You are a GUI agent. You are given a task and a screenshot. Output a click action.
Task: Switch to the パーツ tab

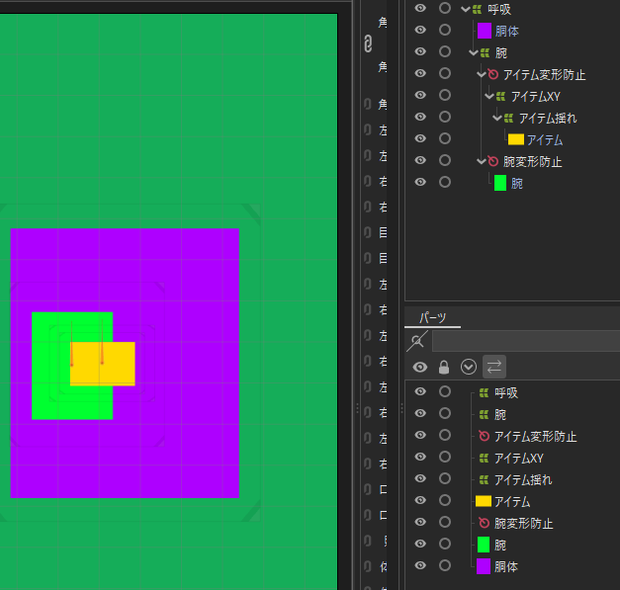tap(433, 317)
